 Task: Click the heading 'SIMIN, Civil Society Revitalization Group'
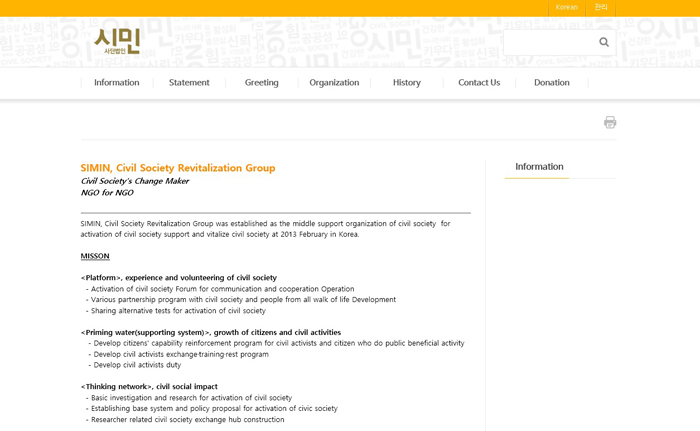tap(178, 168)
